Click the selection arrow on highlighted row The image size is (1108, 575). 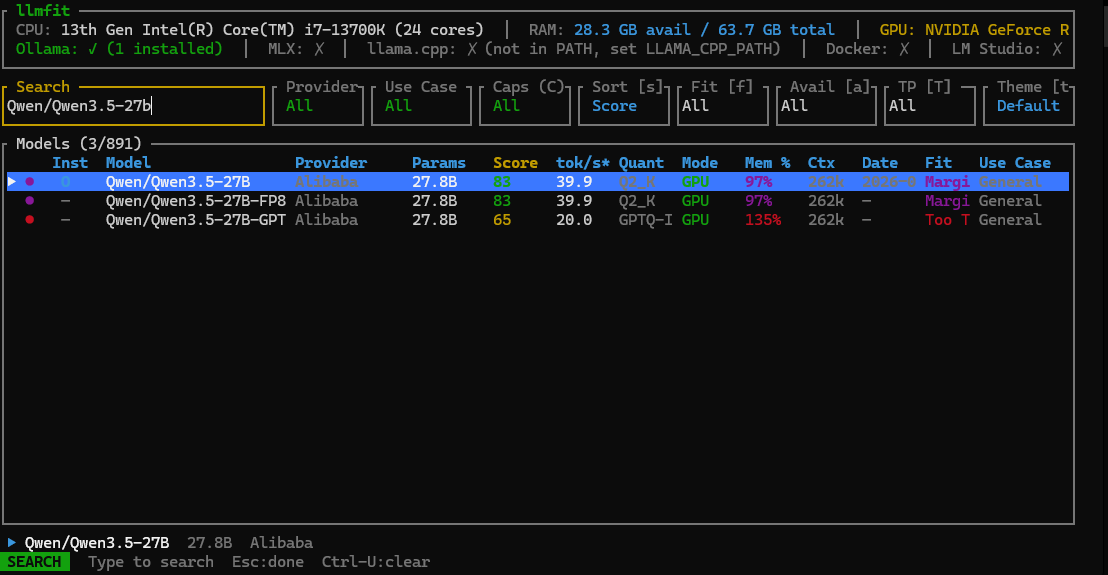12,182
